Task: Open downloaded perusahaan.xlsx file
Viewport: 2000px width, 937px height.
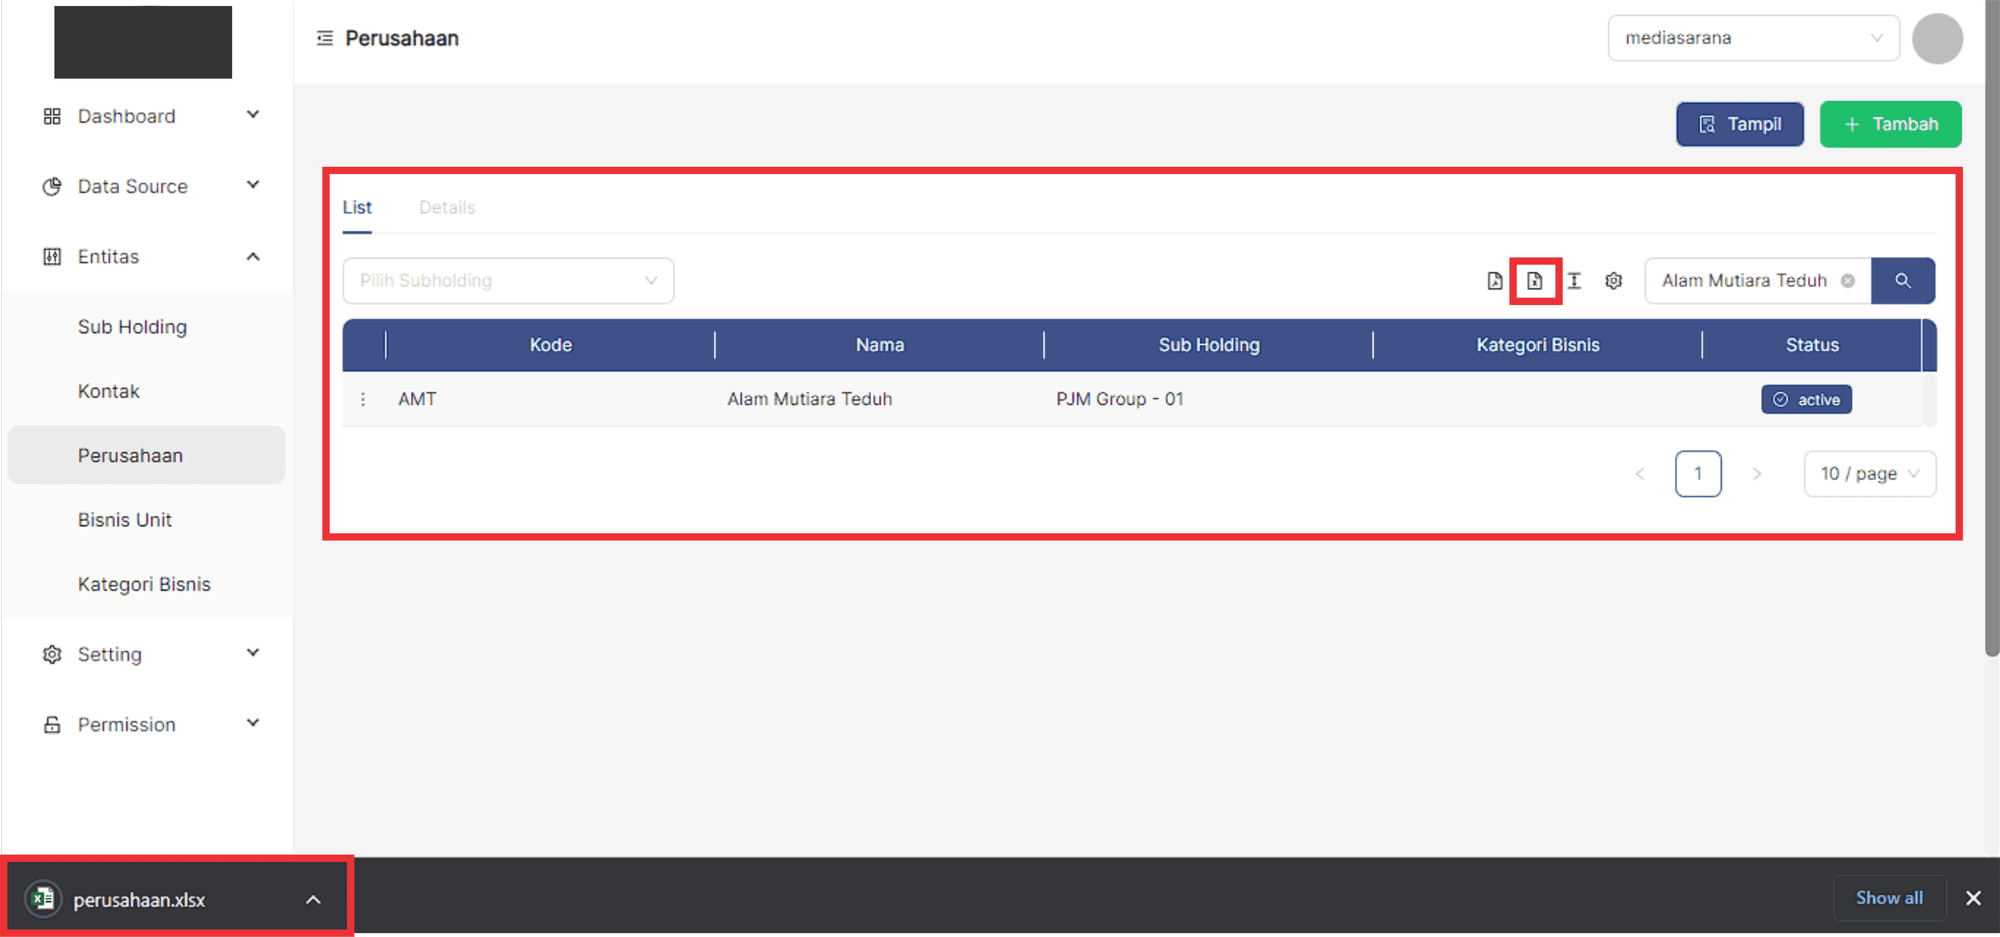Action: click(139, 899)
